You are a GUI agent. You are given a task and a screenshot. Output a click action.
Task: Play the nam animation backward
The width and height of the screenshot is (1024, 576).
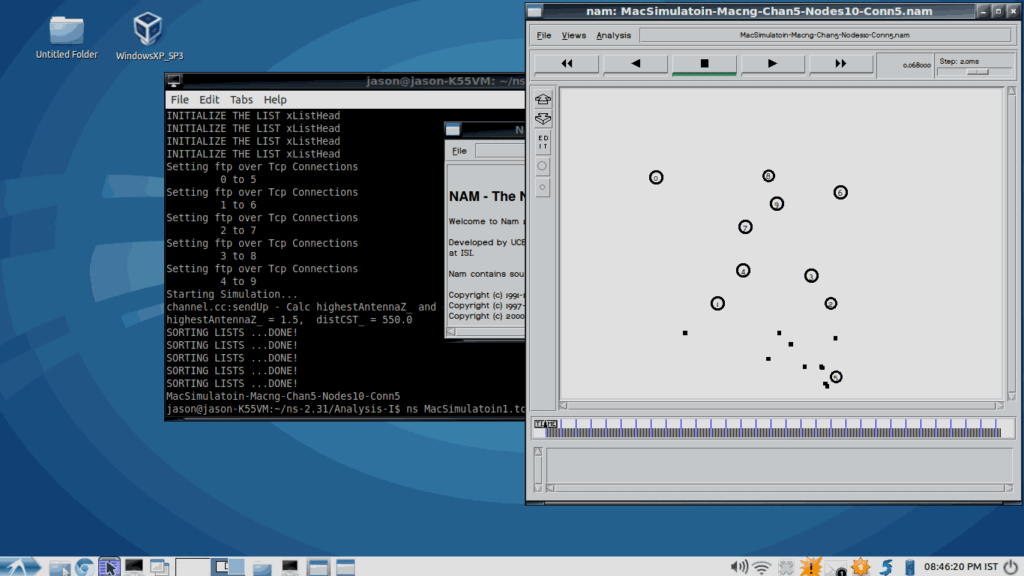pyautogui.click(x=635, y=63)
